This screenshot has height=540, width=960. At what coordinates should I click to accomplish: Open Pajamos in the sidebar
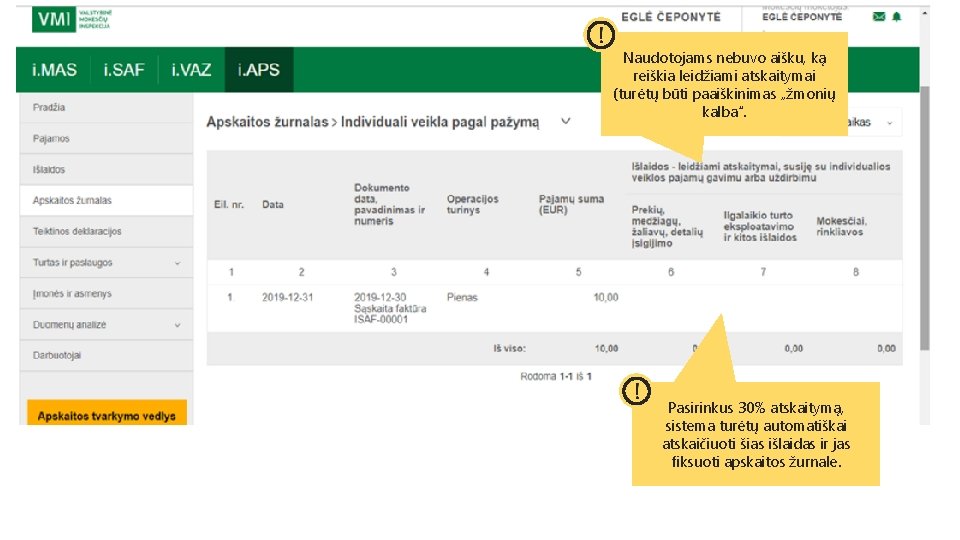pyautogui.click(x=106, y=139)
